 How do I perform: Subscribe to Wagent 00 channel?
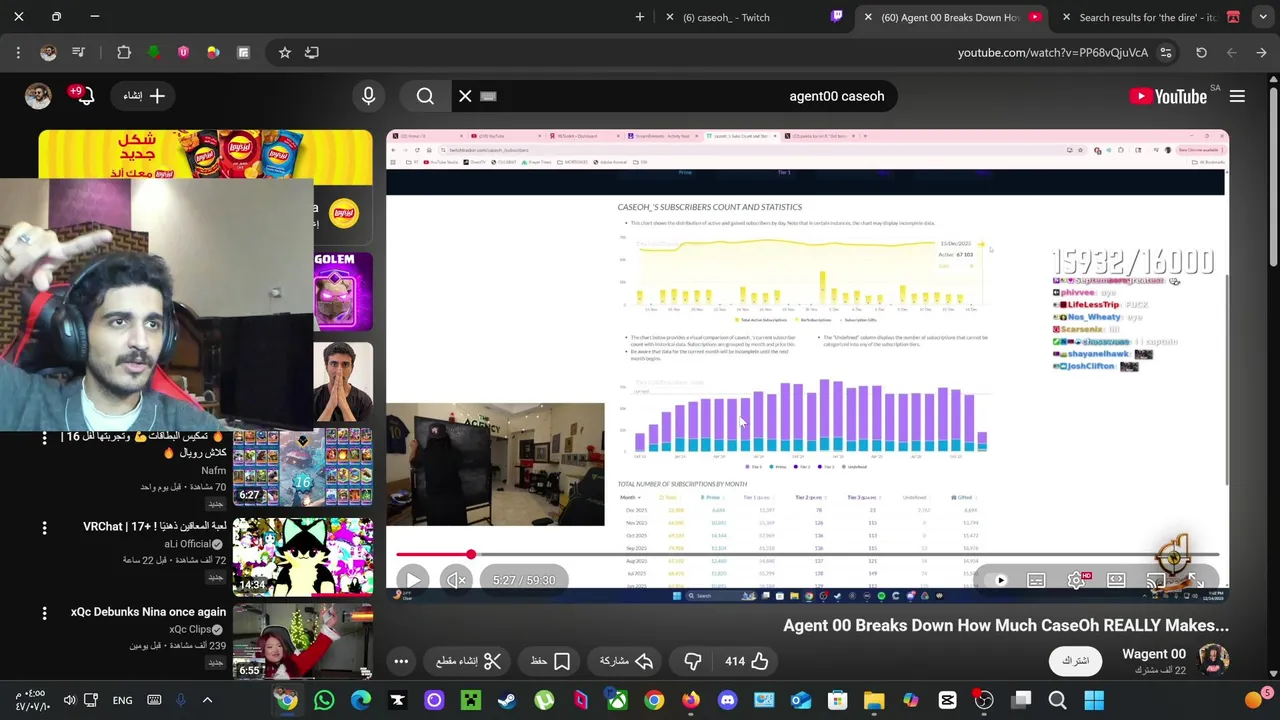coord(1075,661)
